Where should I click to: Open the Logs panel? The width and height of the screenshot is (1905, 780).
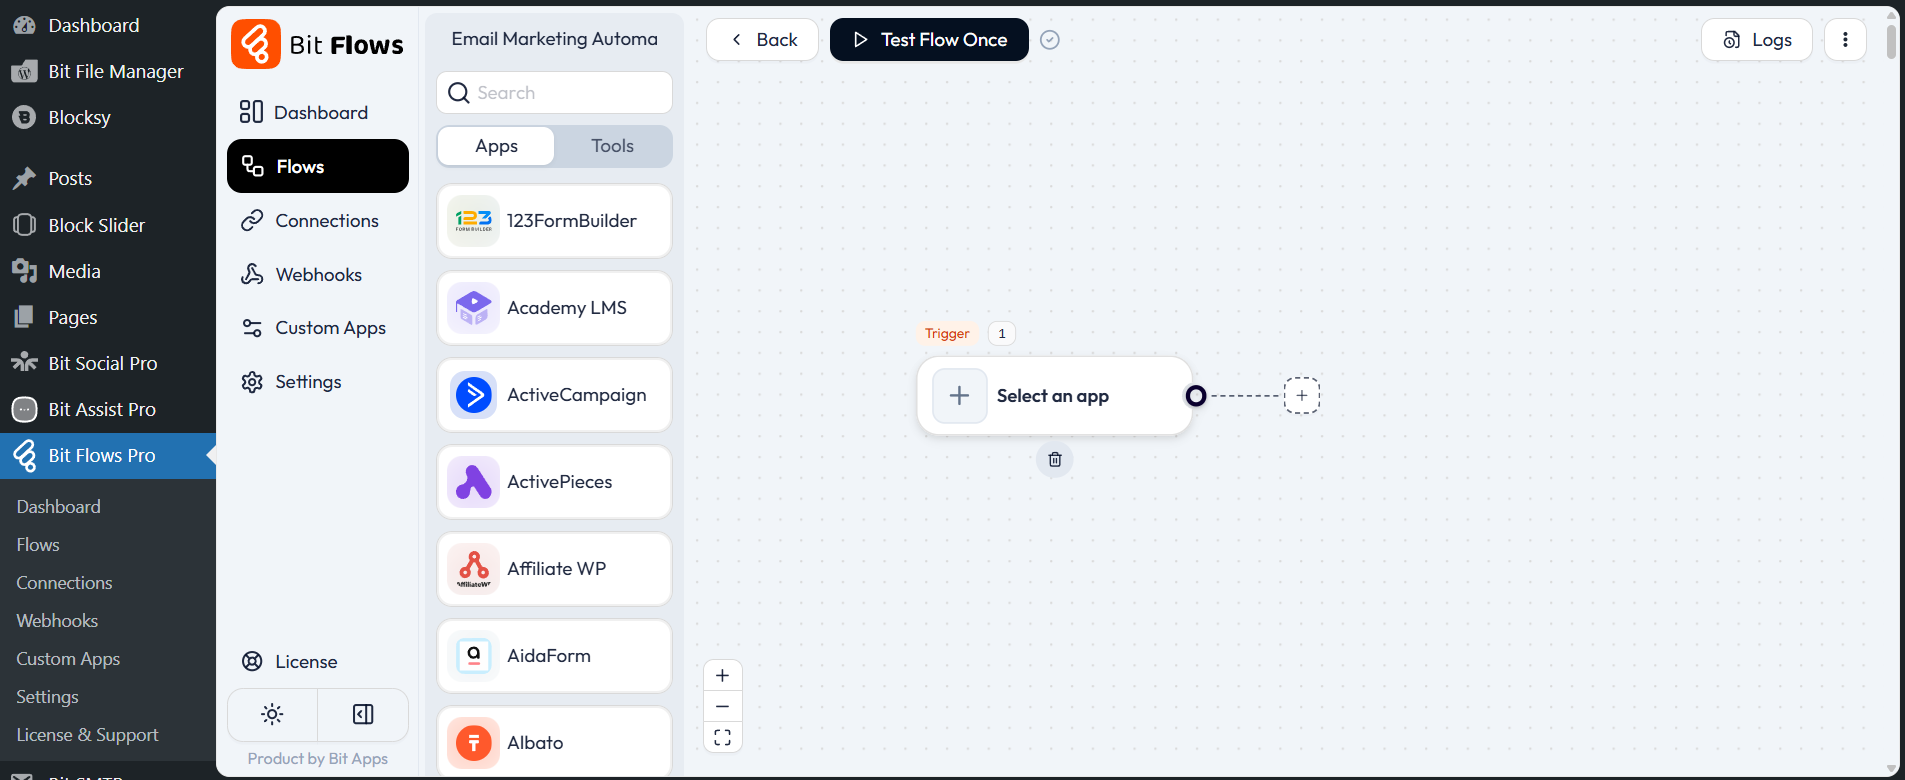(1756, 40)
